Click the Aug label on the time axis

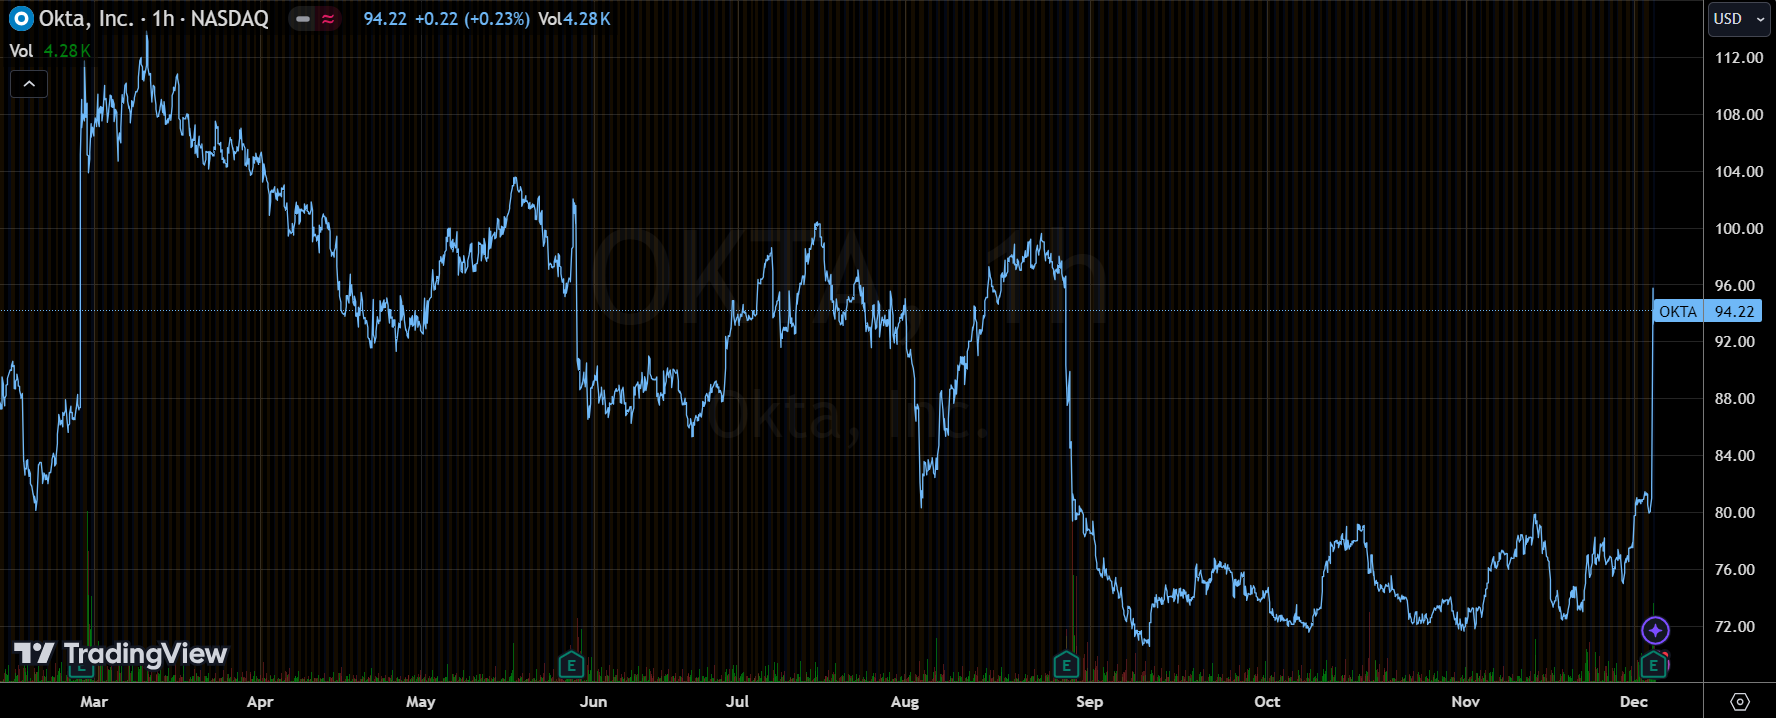(x=905, y=702)
